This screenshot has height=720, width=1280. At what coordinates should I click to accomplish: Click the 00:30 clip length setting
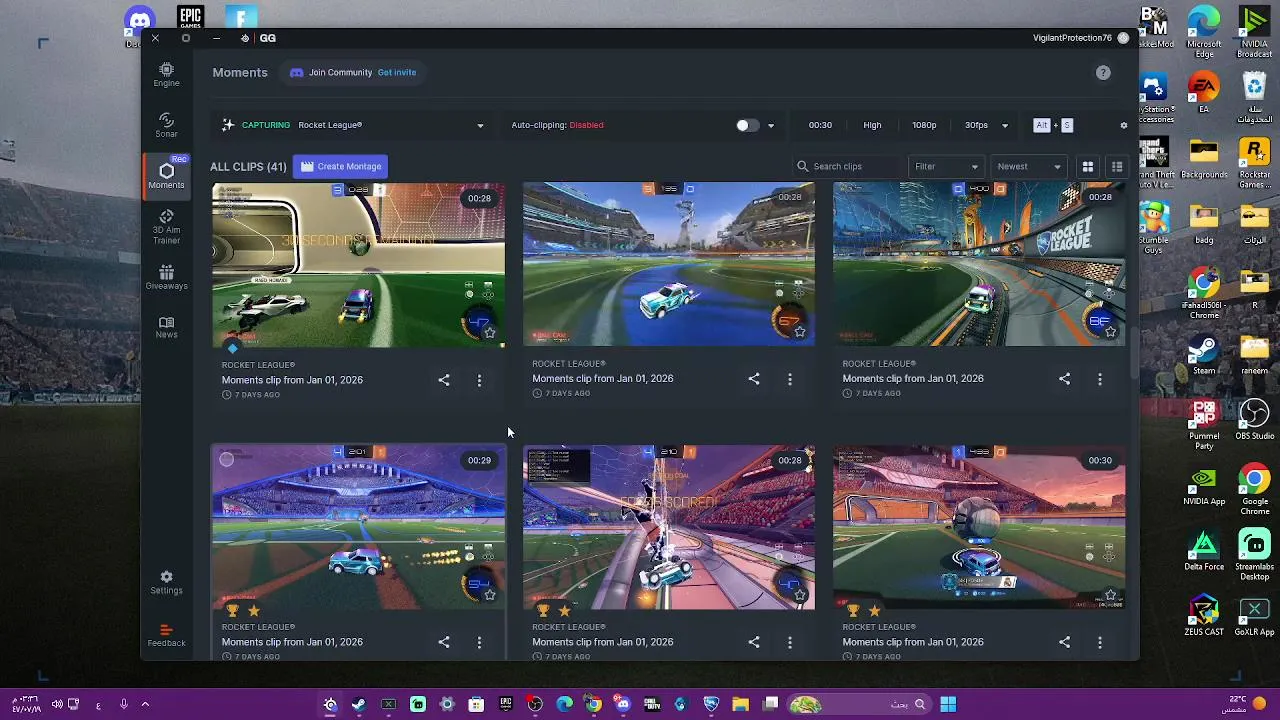point(820,125)
